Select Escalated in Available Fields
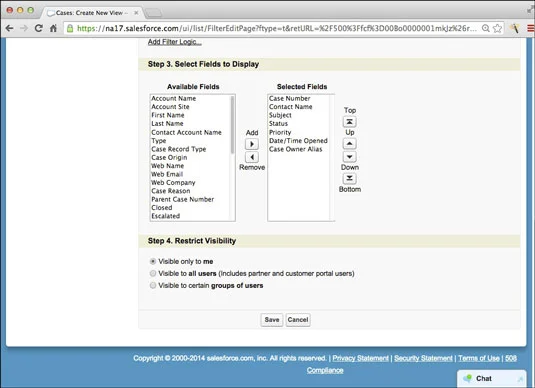 point(165,216)
